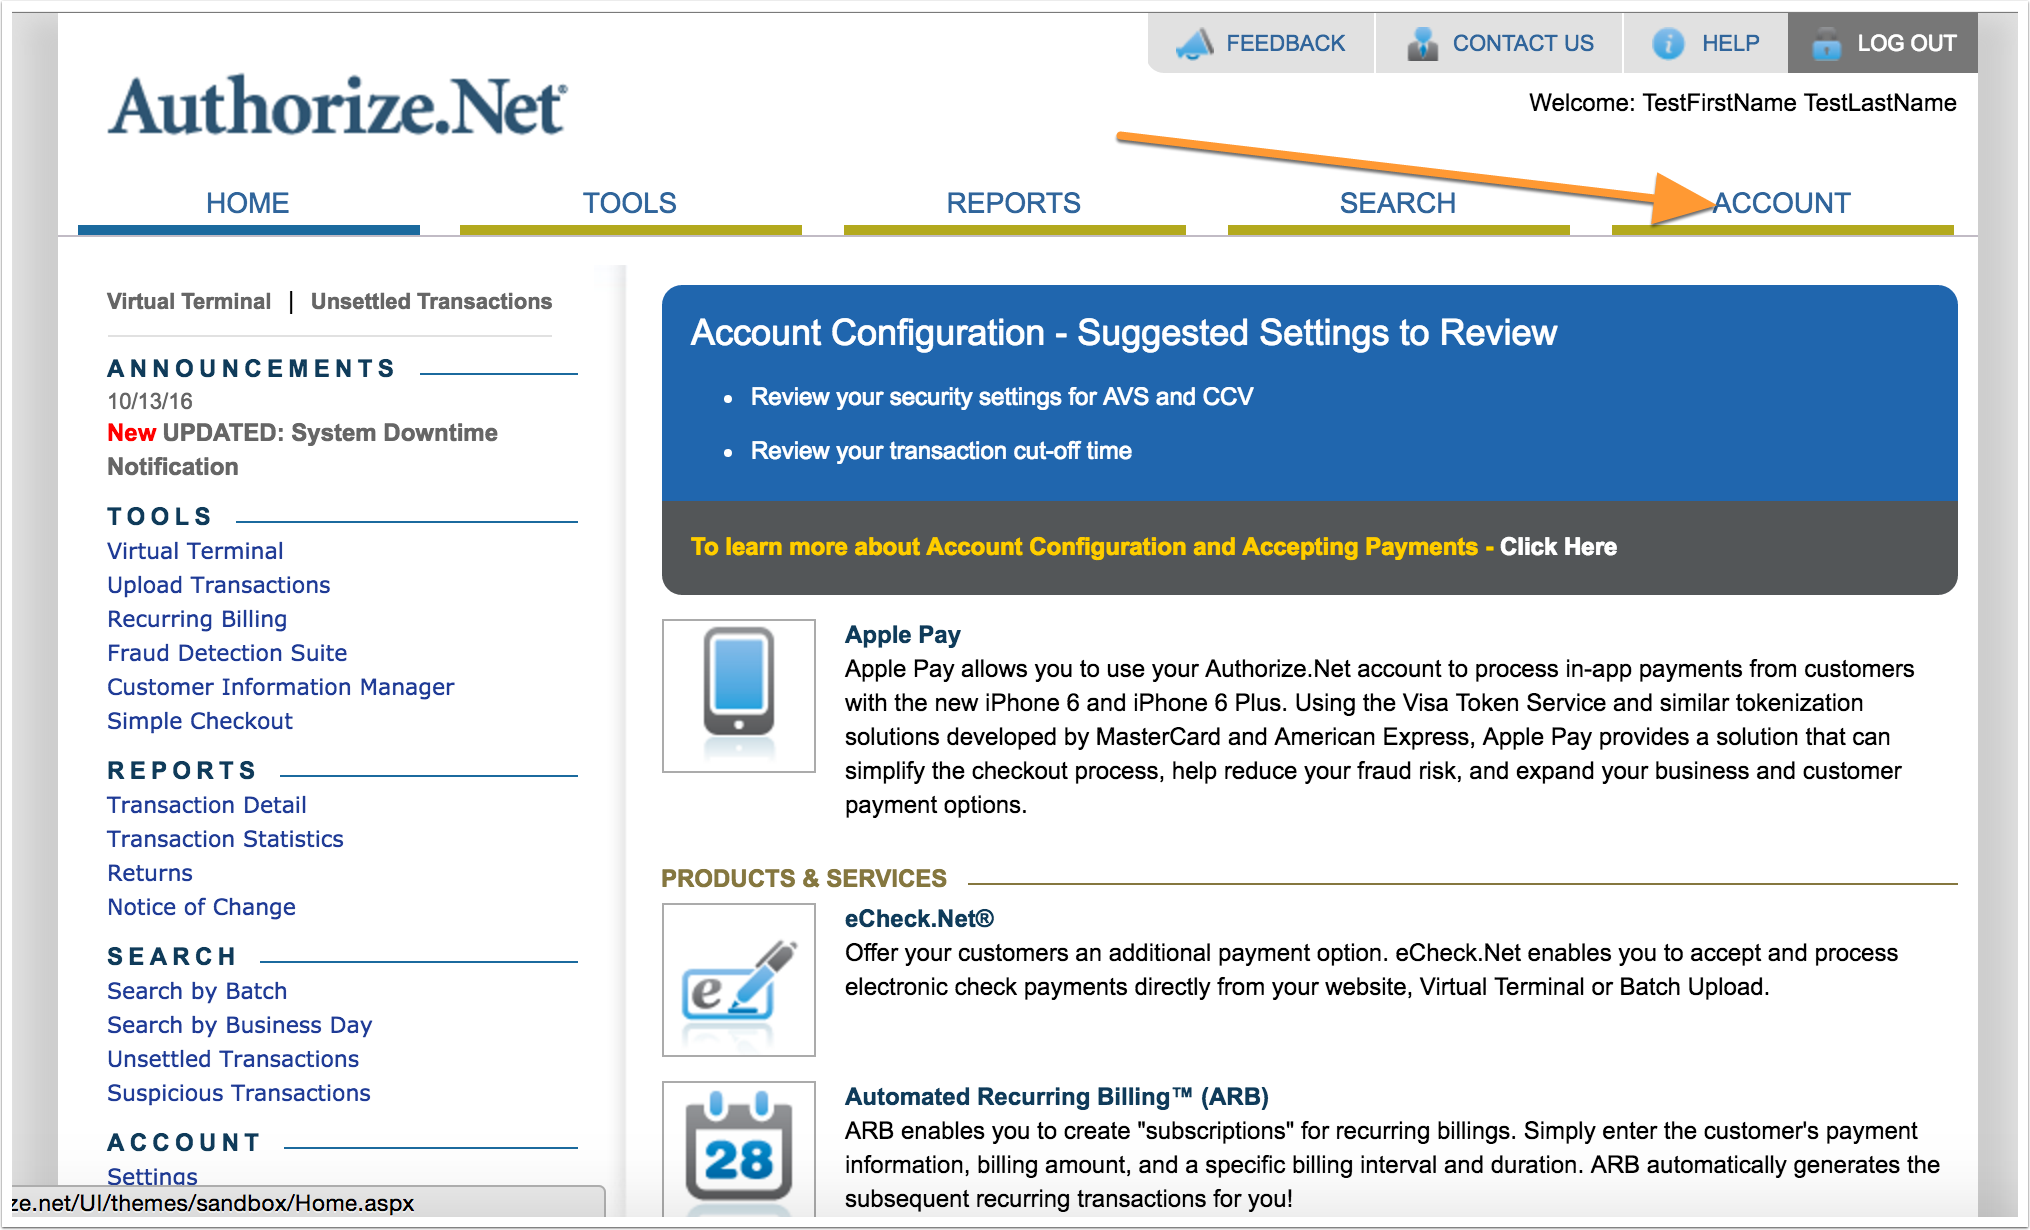Click Review security settings for AVS and CCV
This screenshot has width=2030, height=1230.
1002,397
